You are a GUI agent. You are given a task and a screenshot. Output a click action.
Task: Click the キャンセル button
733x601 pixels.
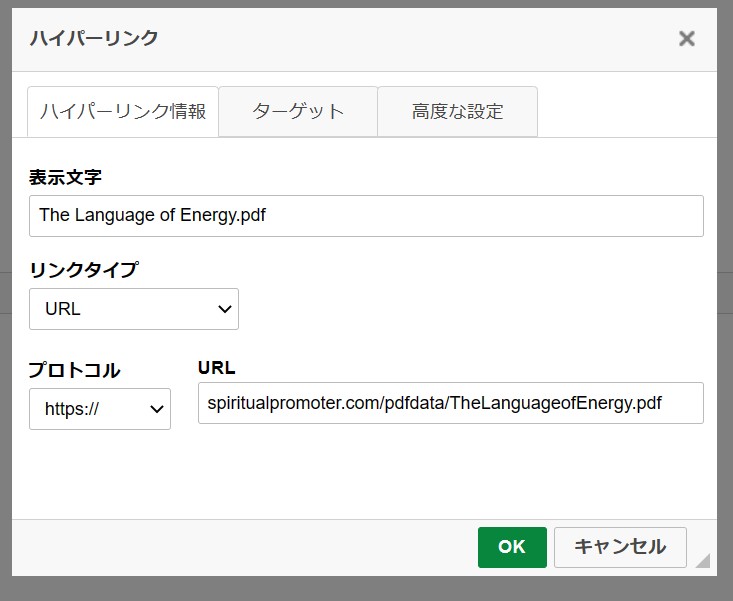(620, 547)
